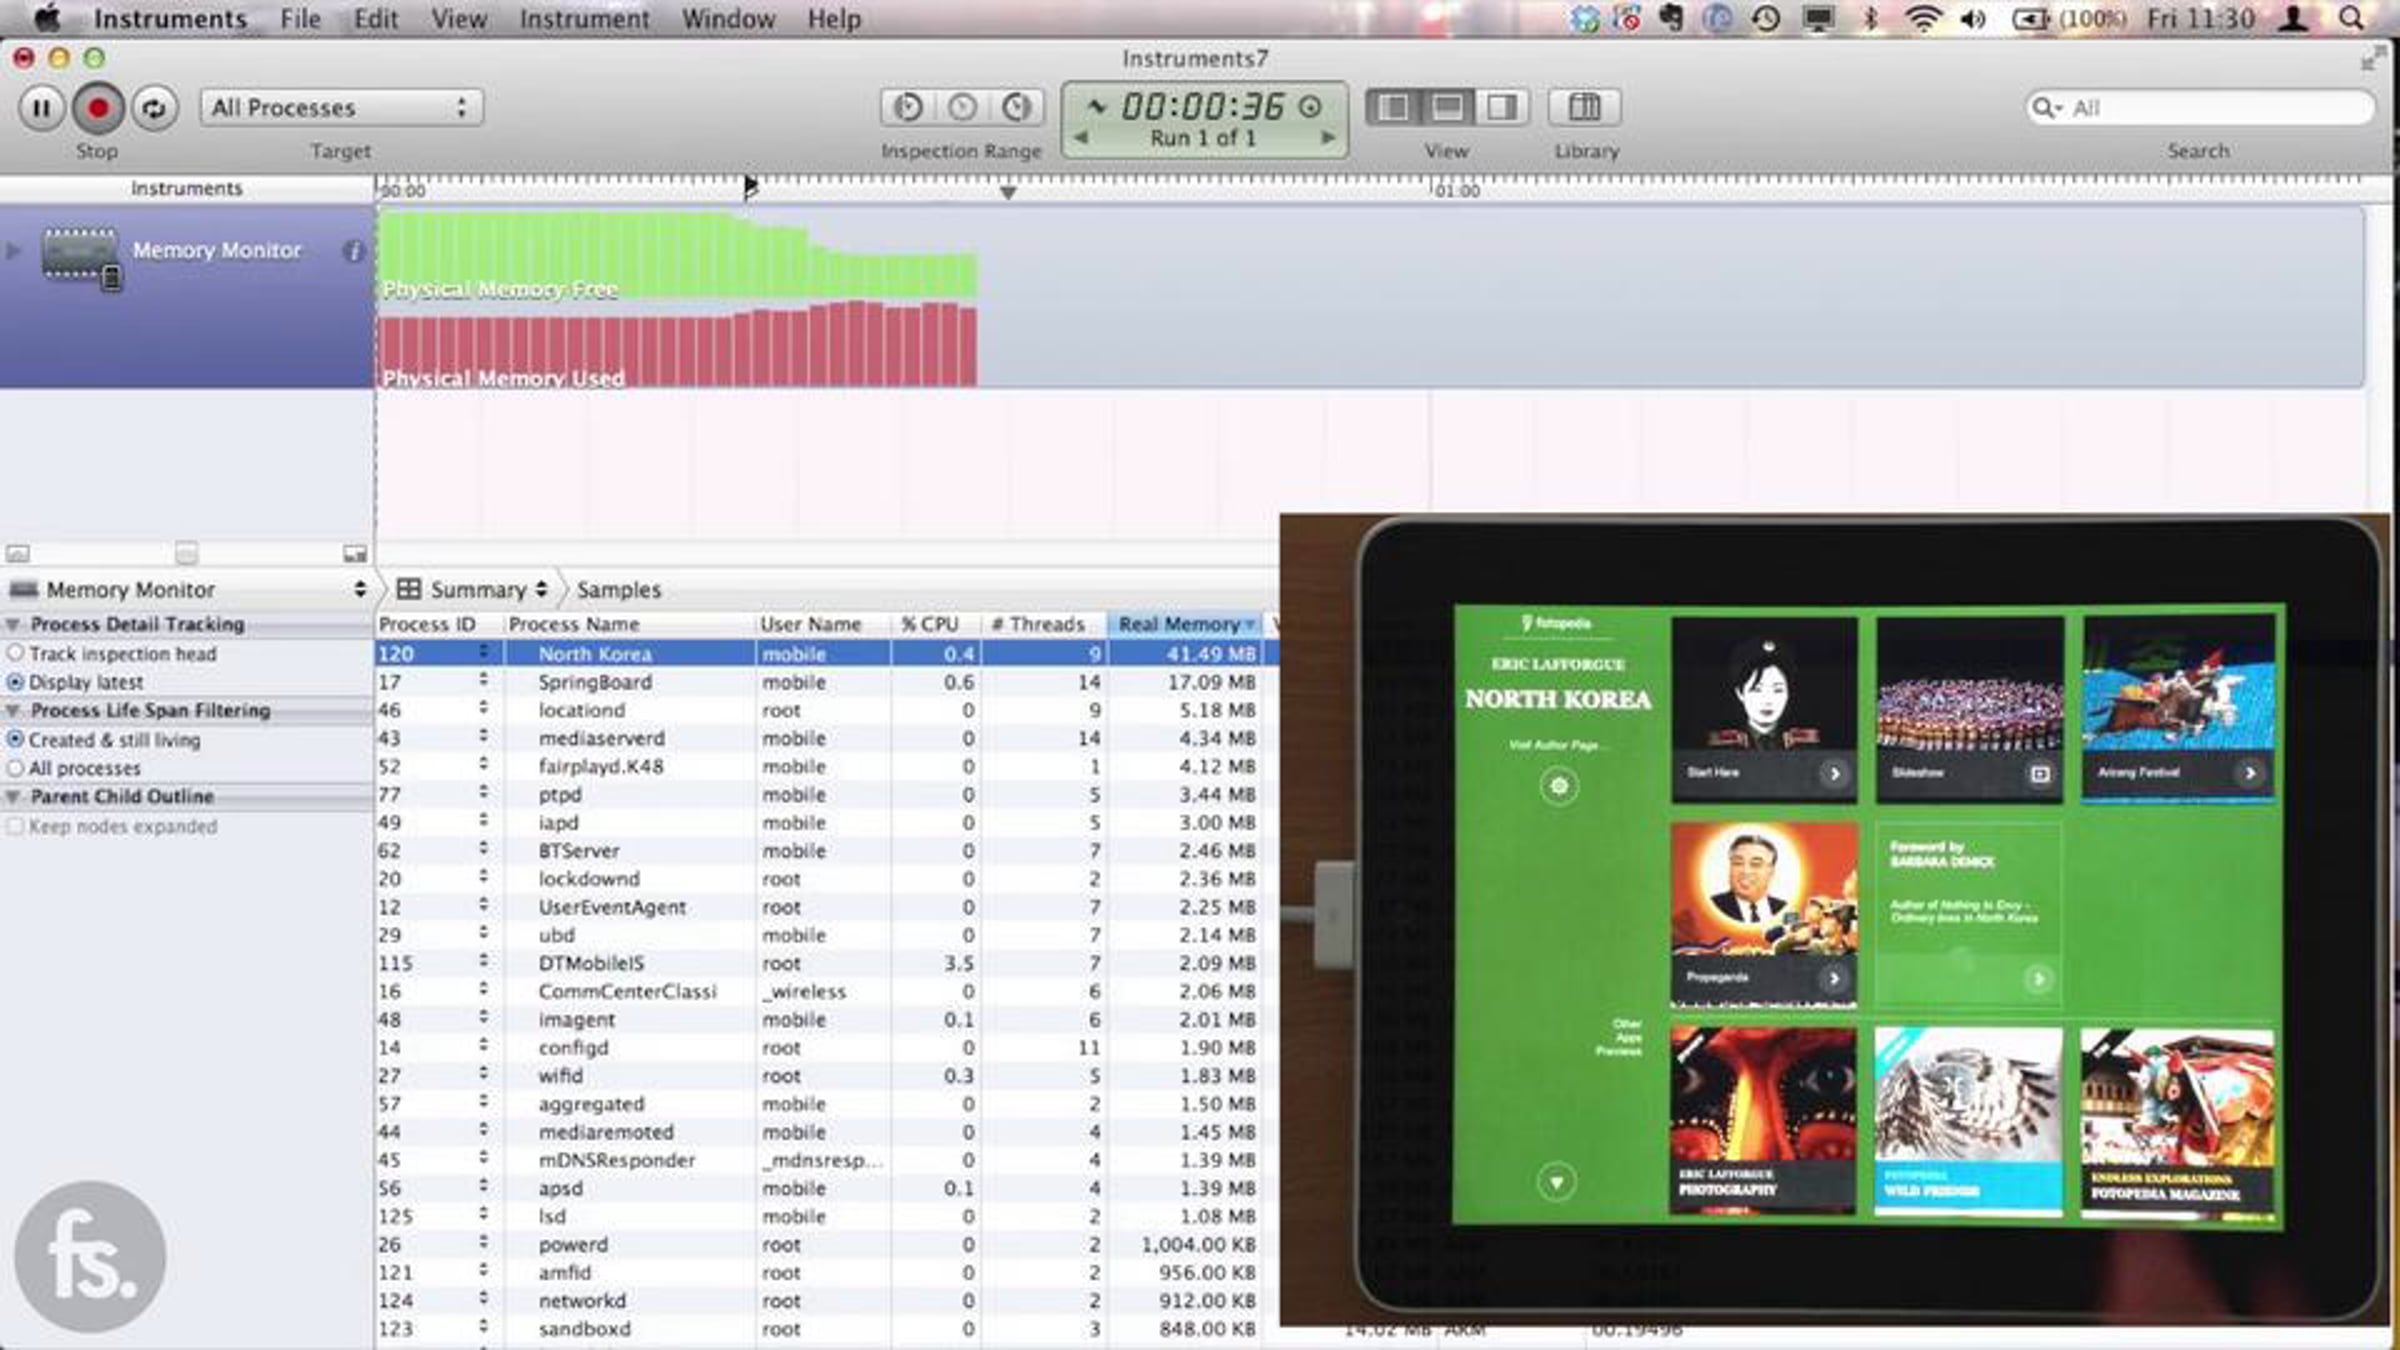The width and height of the screenshot is (2400, 1350).
Task: Check Keep nodes expanded
Action: [x=15, y=826]
